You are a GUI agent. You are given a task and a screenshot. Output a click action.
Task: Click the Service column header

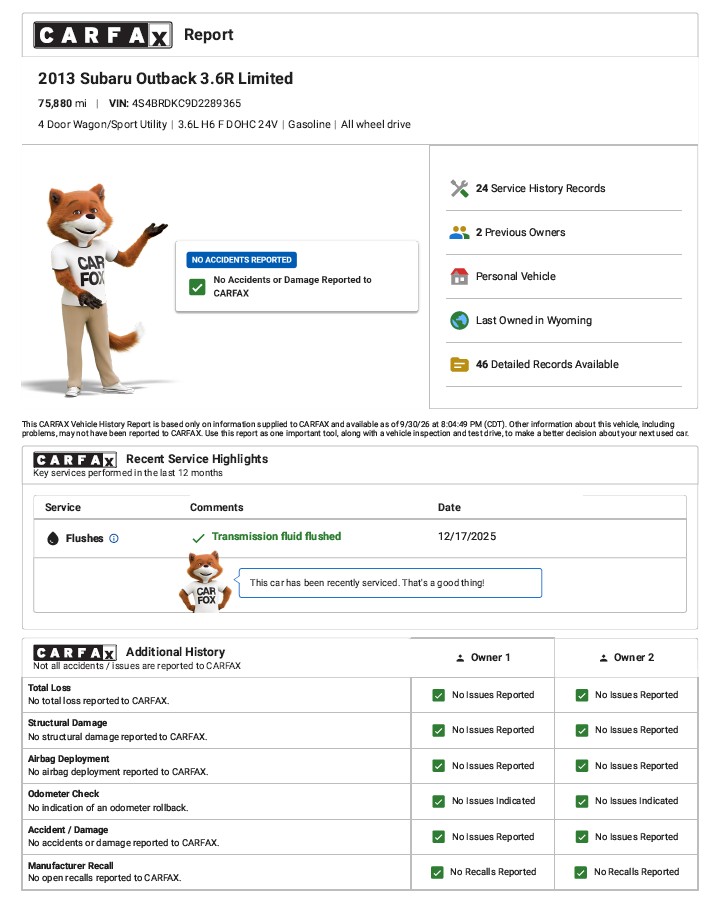click(x=63, y=508)
